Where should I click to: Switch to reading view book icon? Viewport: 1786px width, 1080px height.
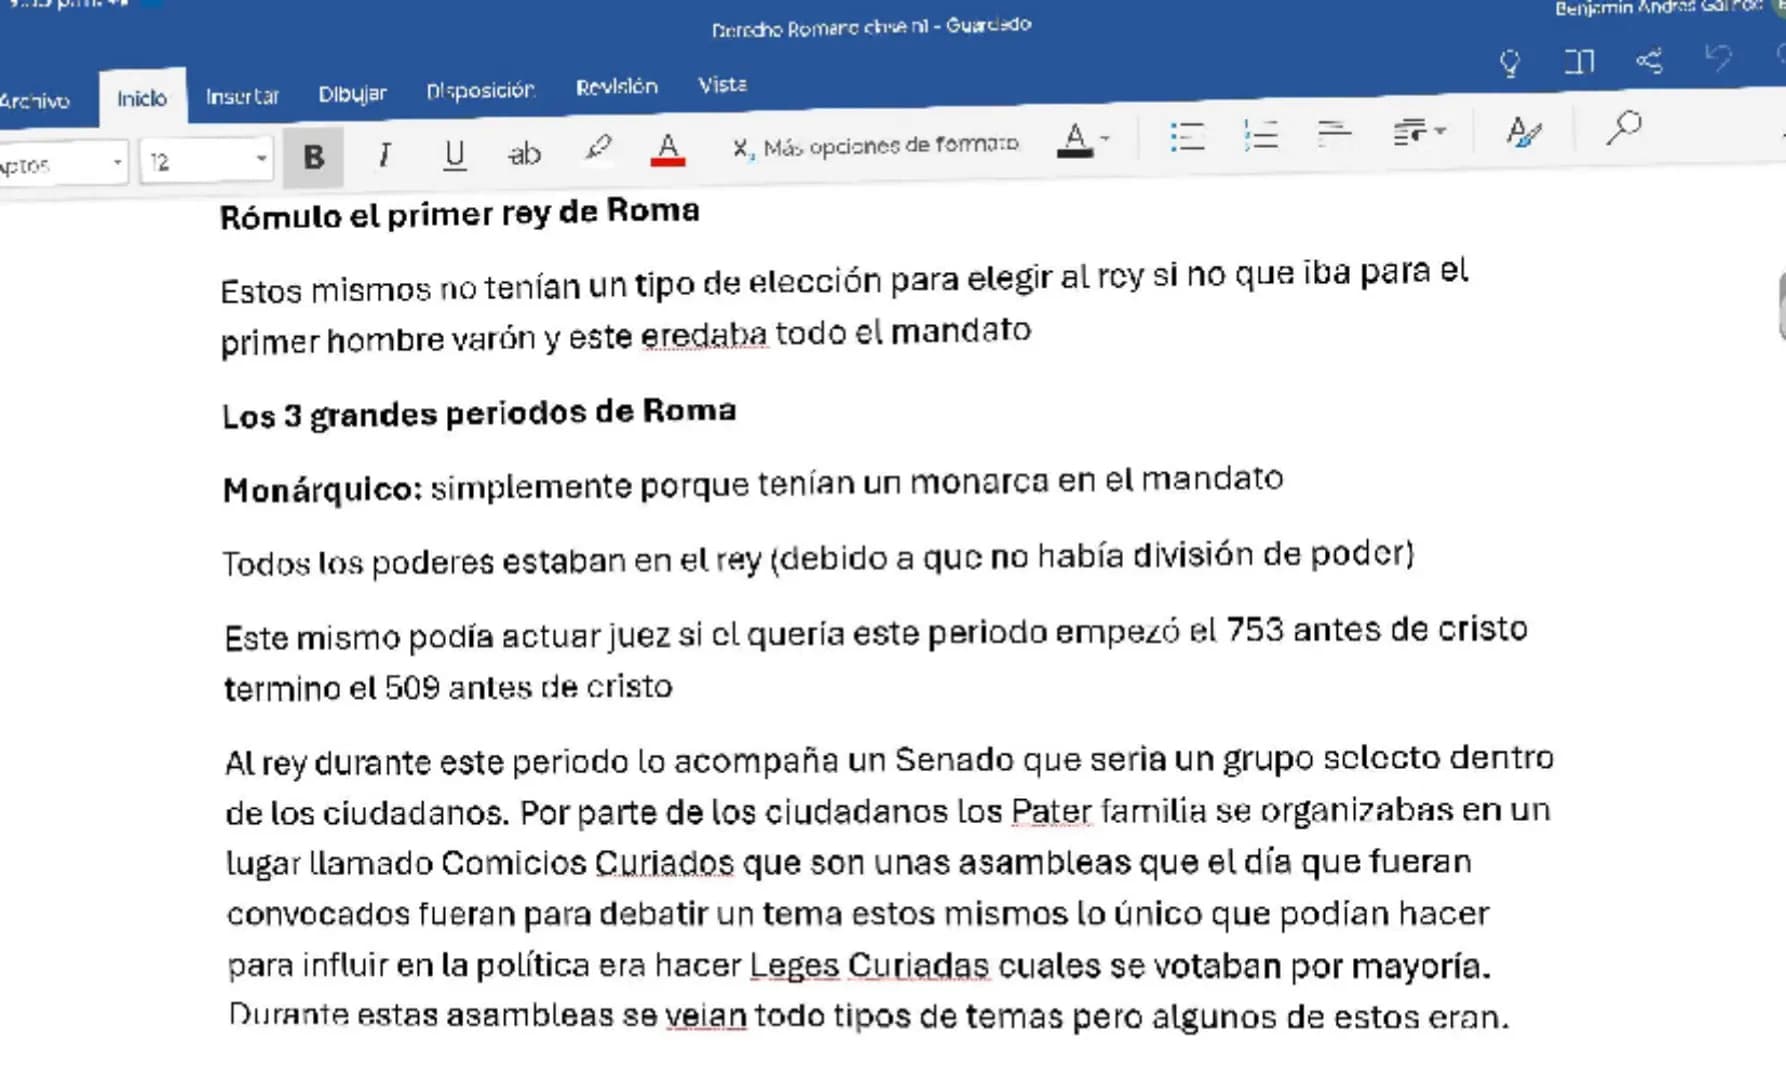(1580, 62)
